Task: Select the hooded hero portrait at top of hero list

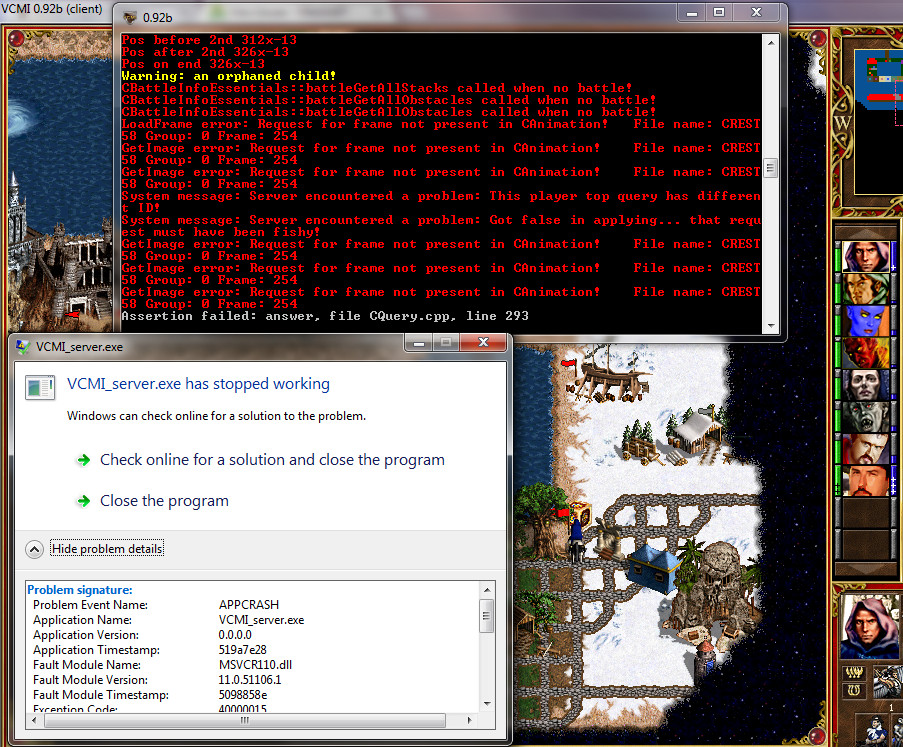Action: 866,257
